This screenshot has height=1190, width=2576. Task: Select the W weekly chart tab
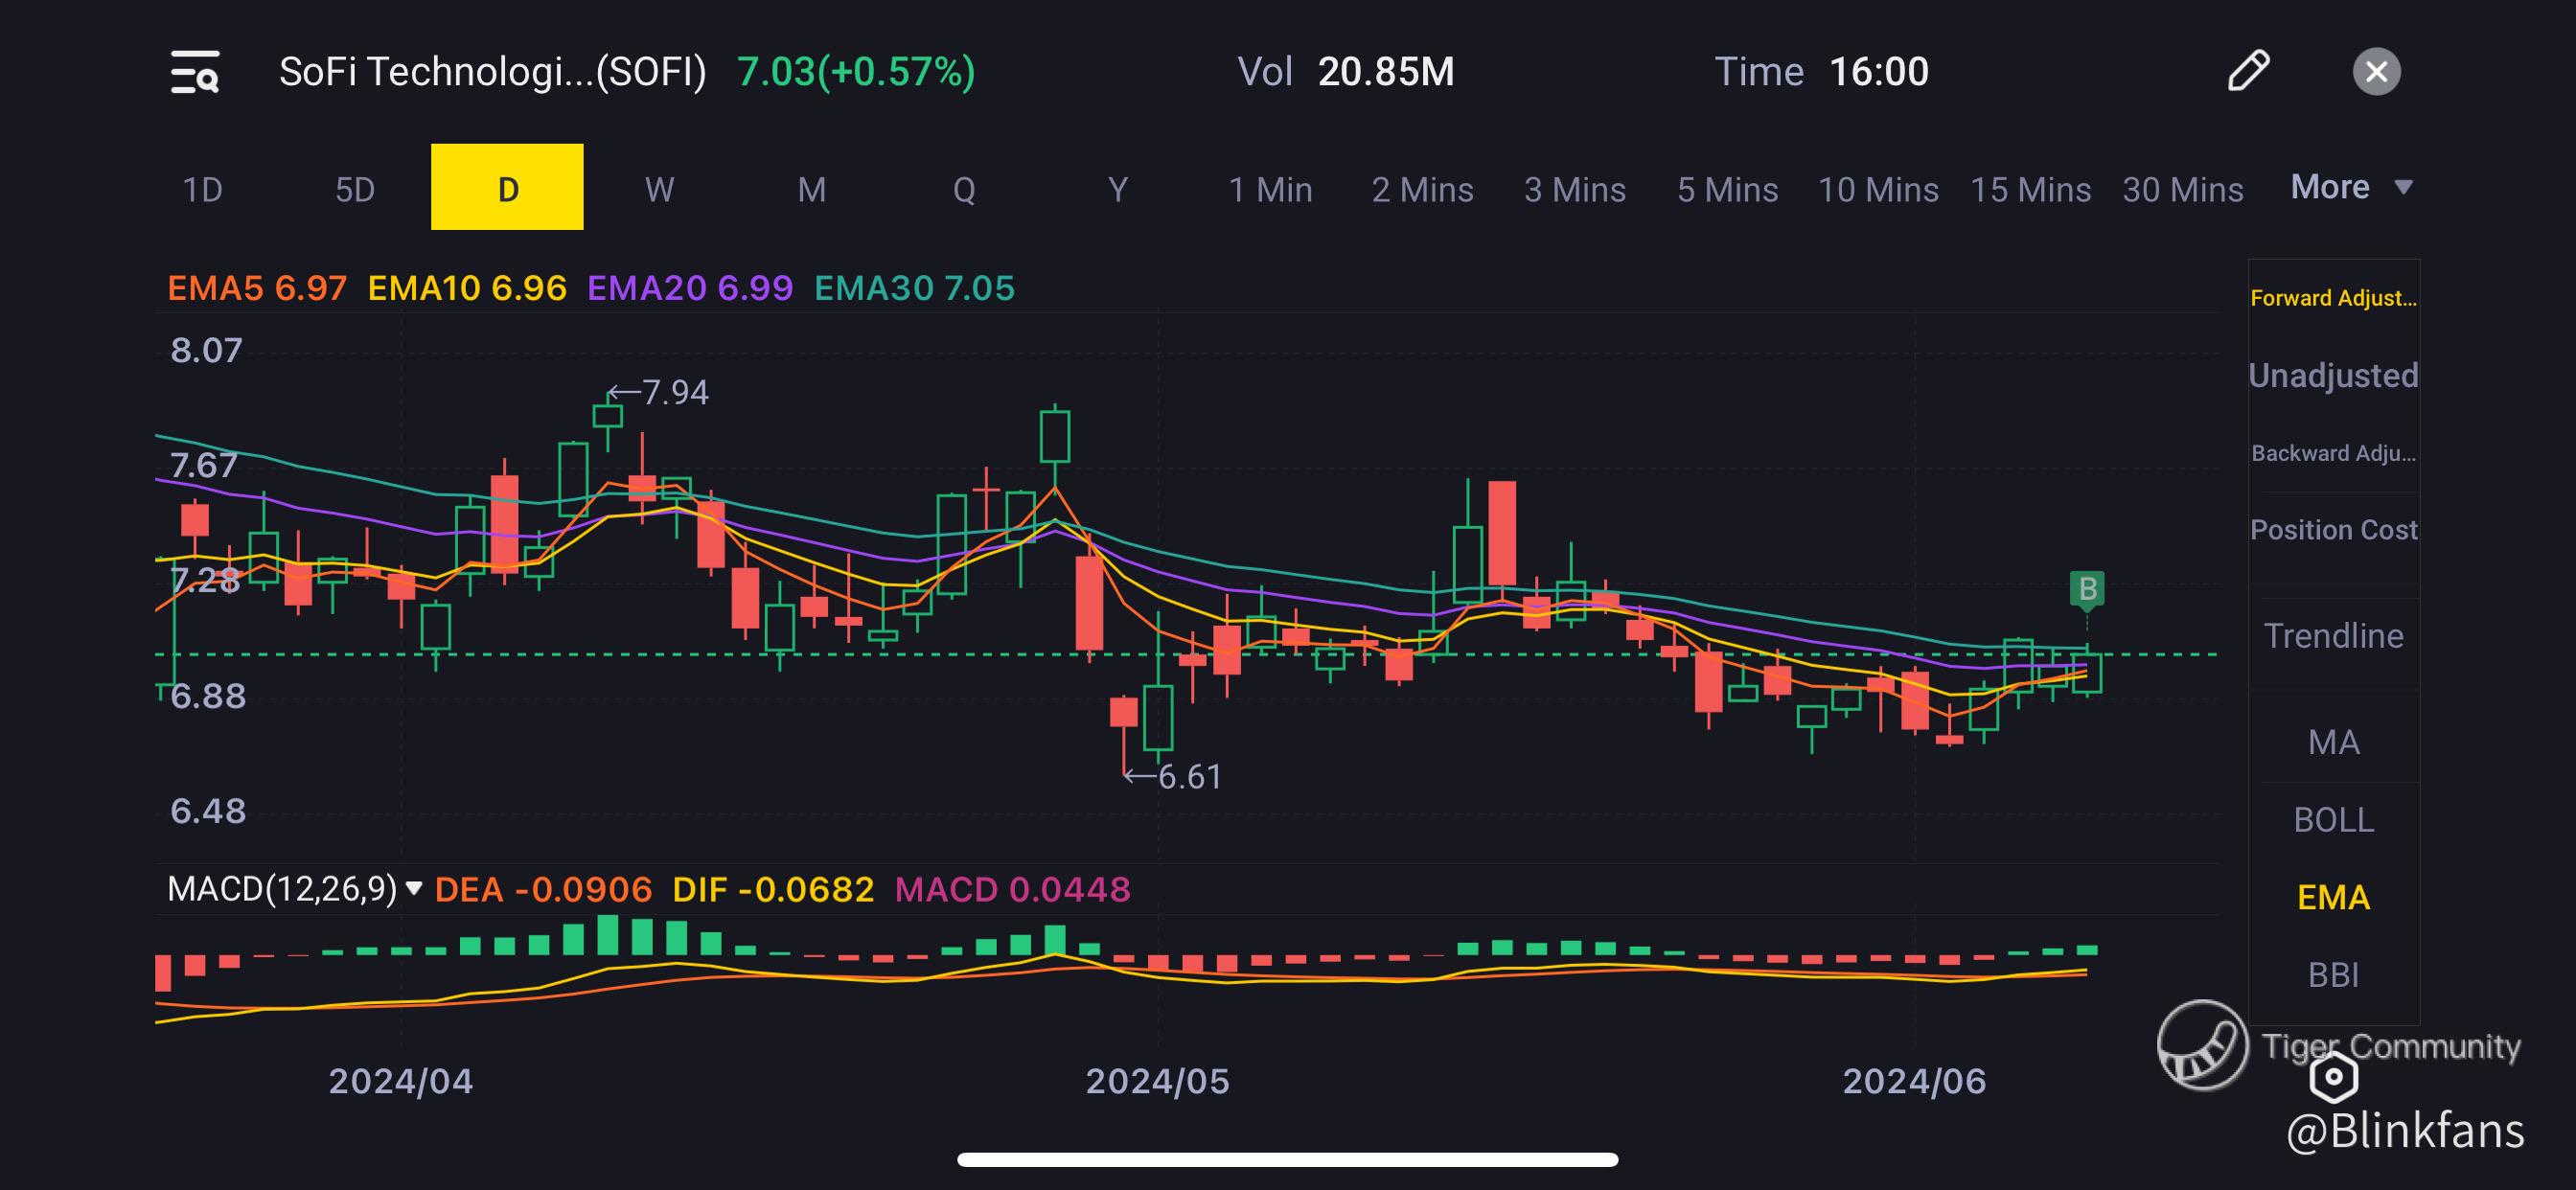(x=660, y=189)
